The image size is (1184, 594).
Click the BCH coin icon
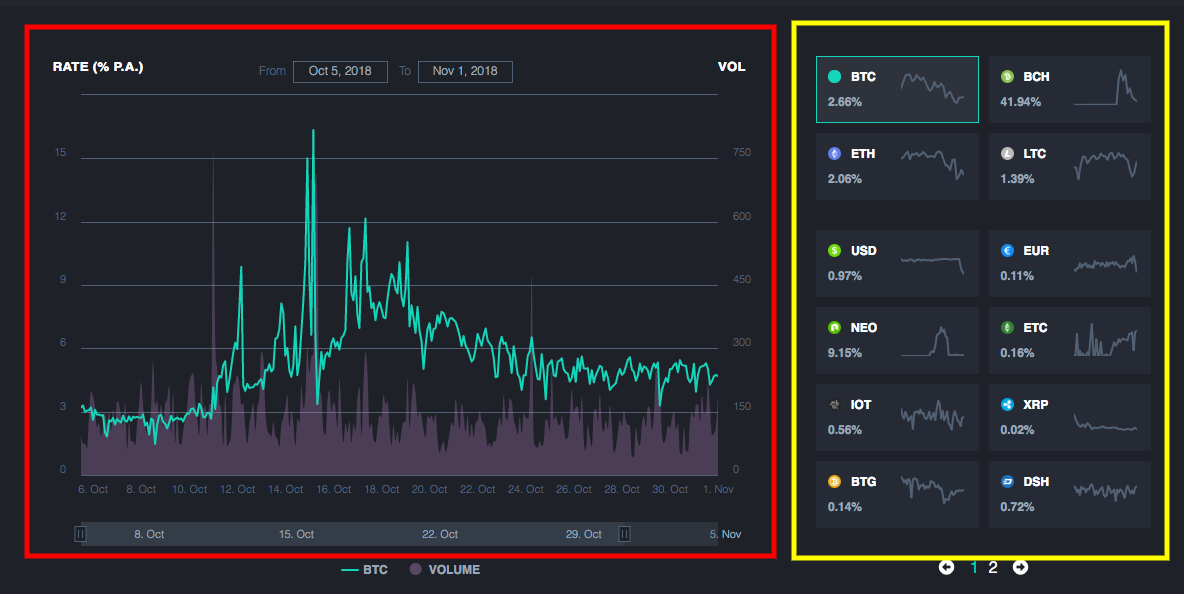pos(1007,77)
